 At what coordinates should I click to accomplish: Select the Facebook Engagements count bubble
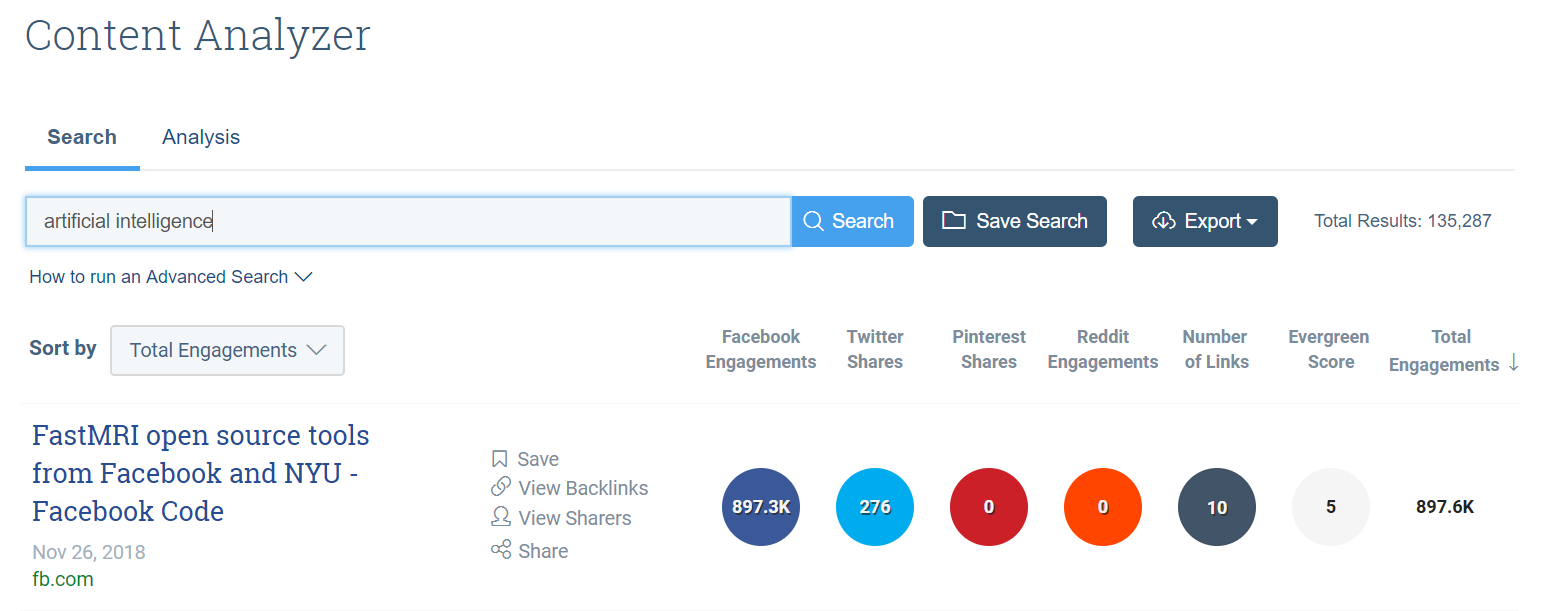[x=761, y=507]
